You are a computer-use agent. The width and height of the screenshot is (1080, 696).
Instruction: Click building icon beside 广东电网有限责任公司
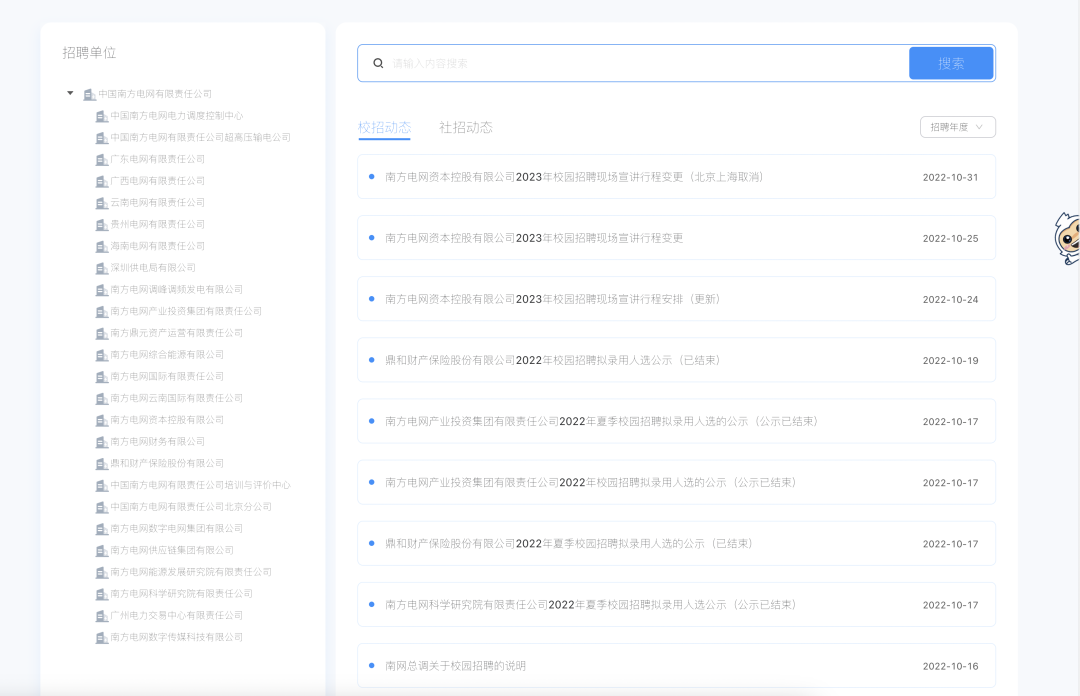102,160
